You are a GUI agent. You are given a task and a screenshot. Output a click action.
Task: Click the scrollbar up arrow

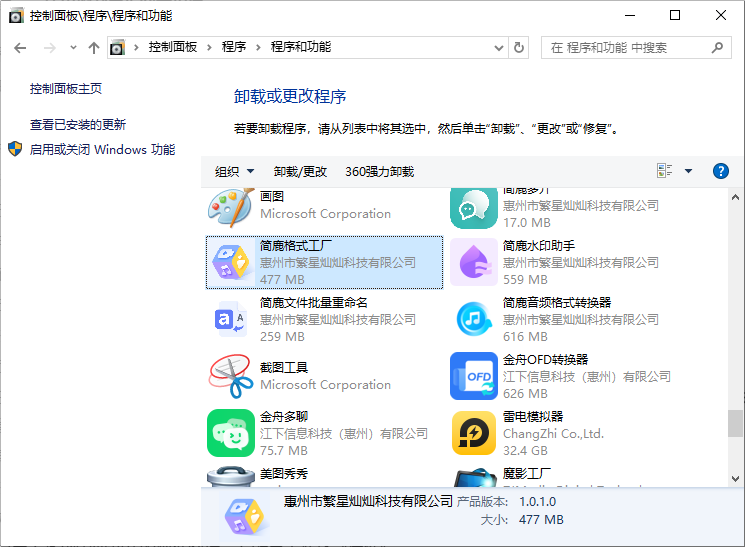pyautogui.click(x=735, y=197)
